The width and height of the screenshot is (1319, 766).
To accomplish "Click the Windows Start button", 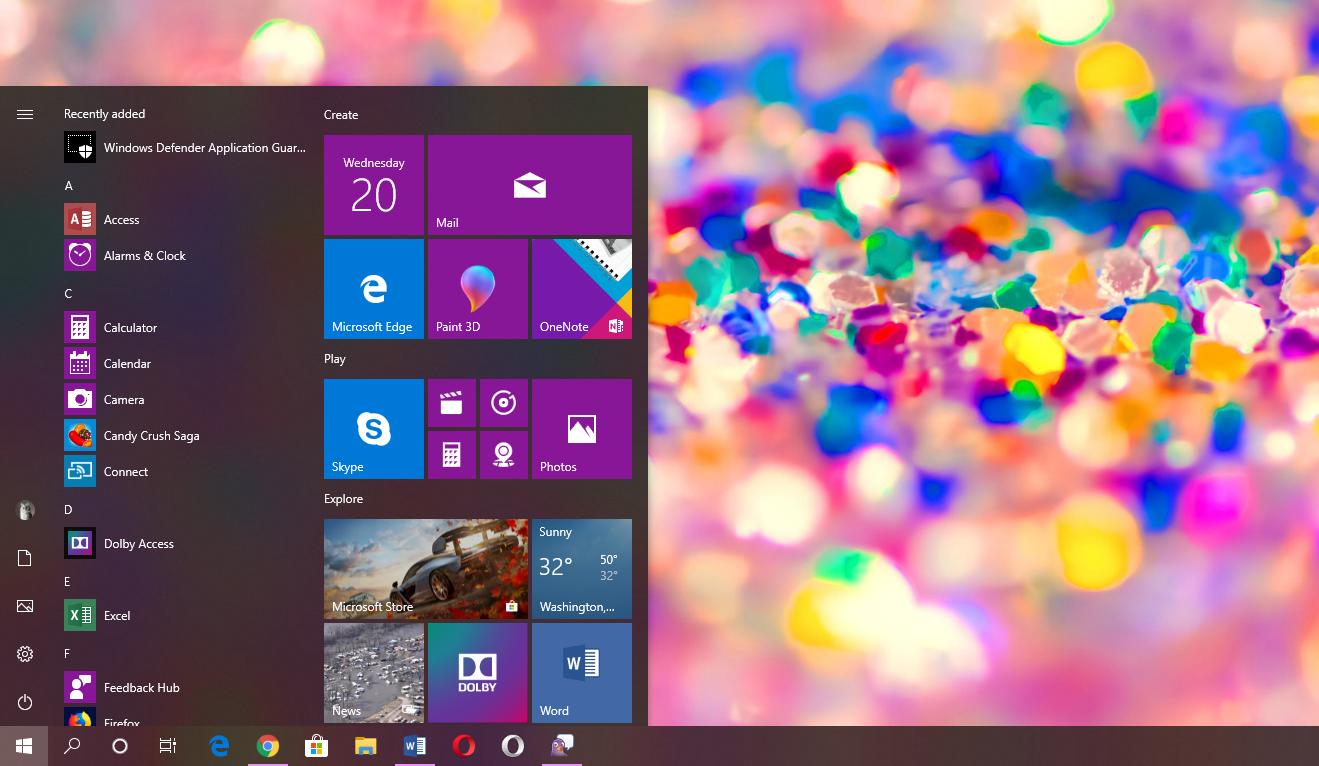I will (x=24, y=746).
